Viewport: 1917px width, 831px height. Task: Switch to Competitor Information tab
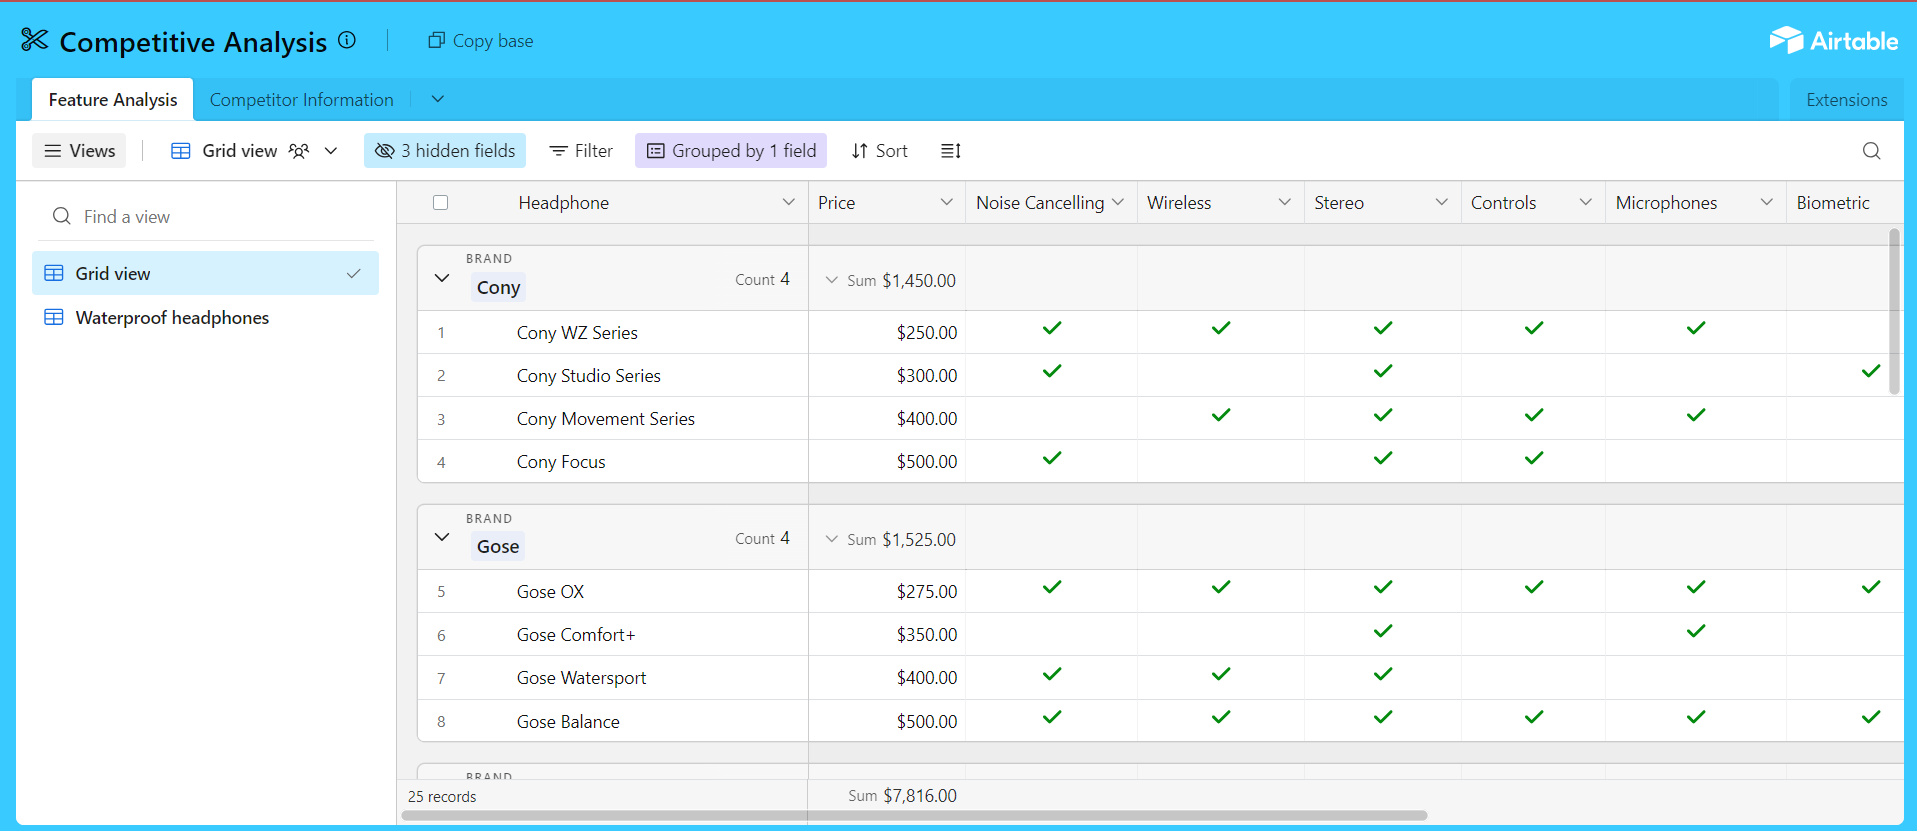coord(301,100)
